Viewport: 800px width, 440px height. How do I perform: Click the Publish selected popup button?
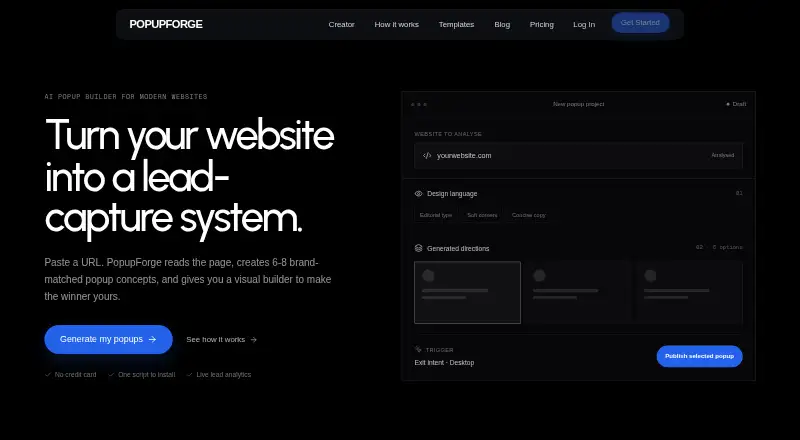(699, 356)
